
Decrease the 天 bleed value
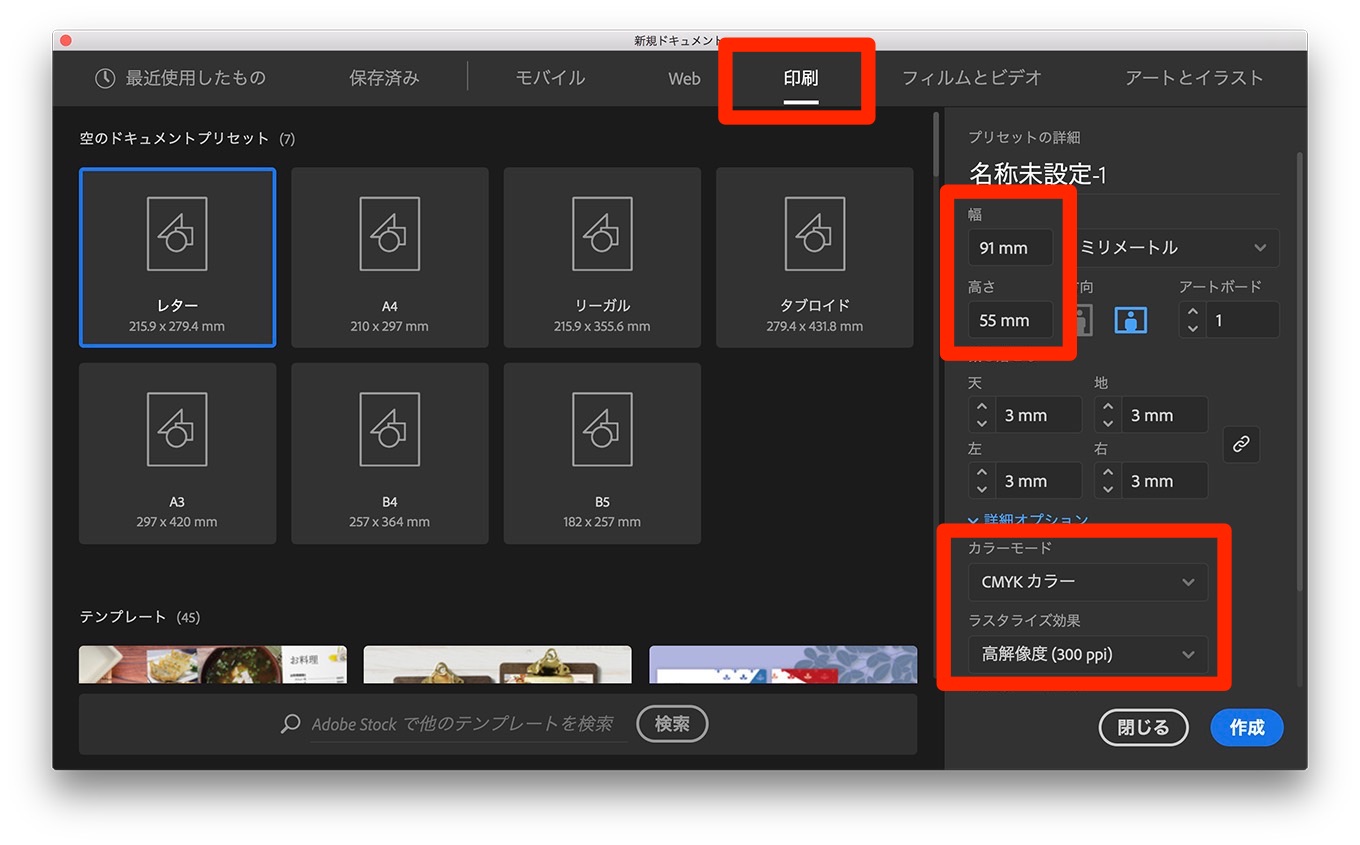click(x=982, y=423)
